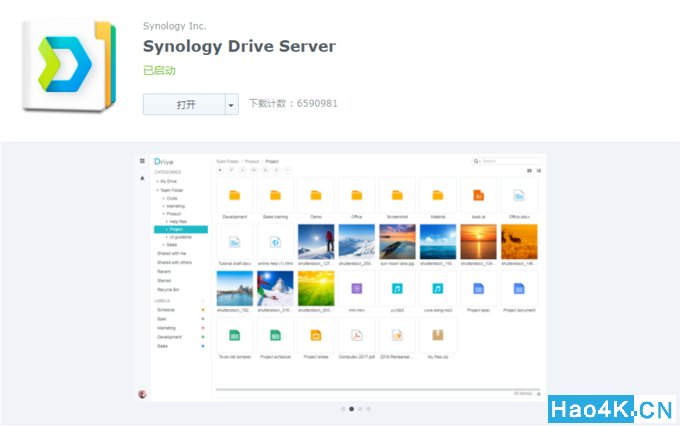This screenshot has width=680, height=426.
Task: Click the Team Folder breadcrumb
Action: tap(227, 161)
